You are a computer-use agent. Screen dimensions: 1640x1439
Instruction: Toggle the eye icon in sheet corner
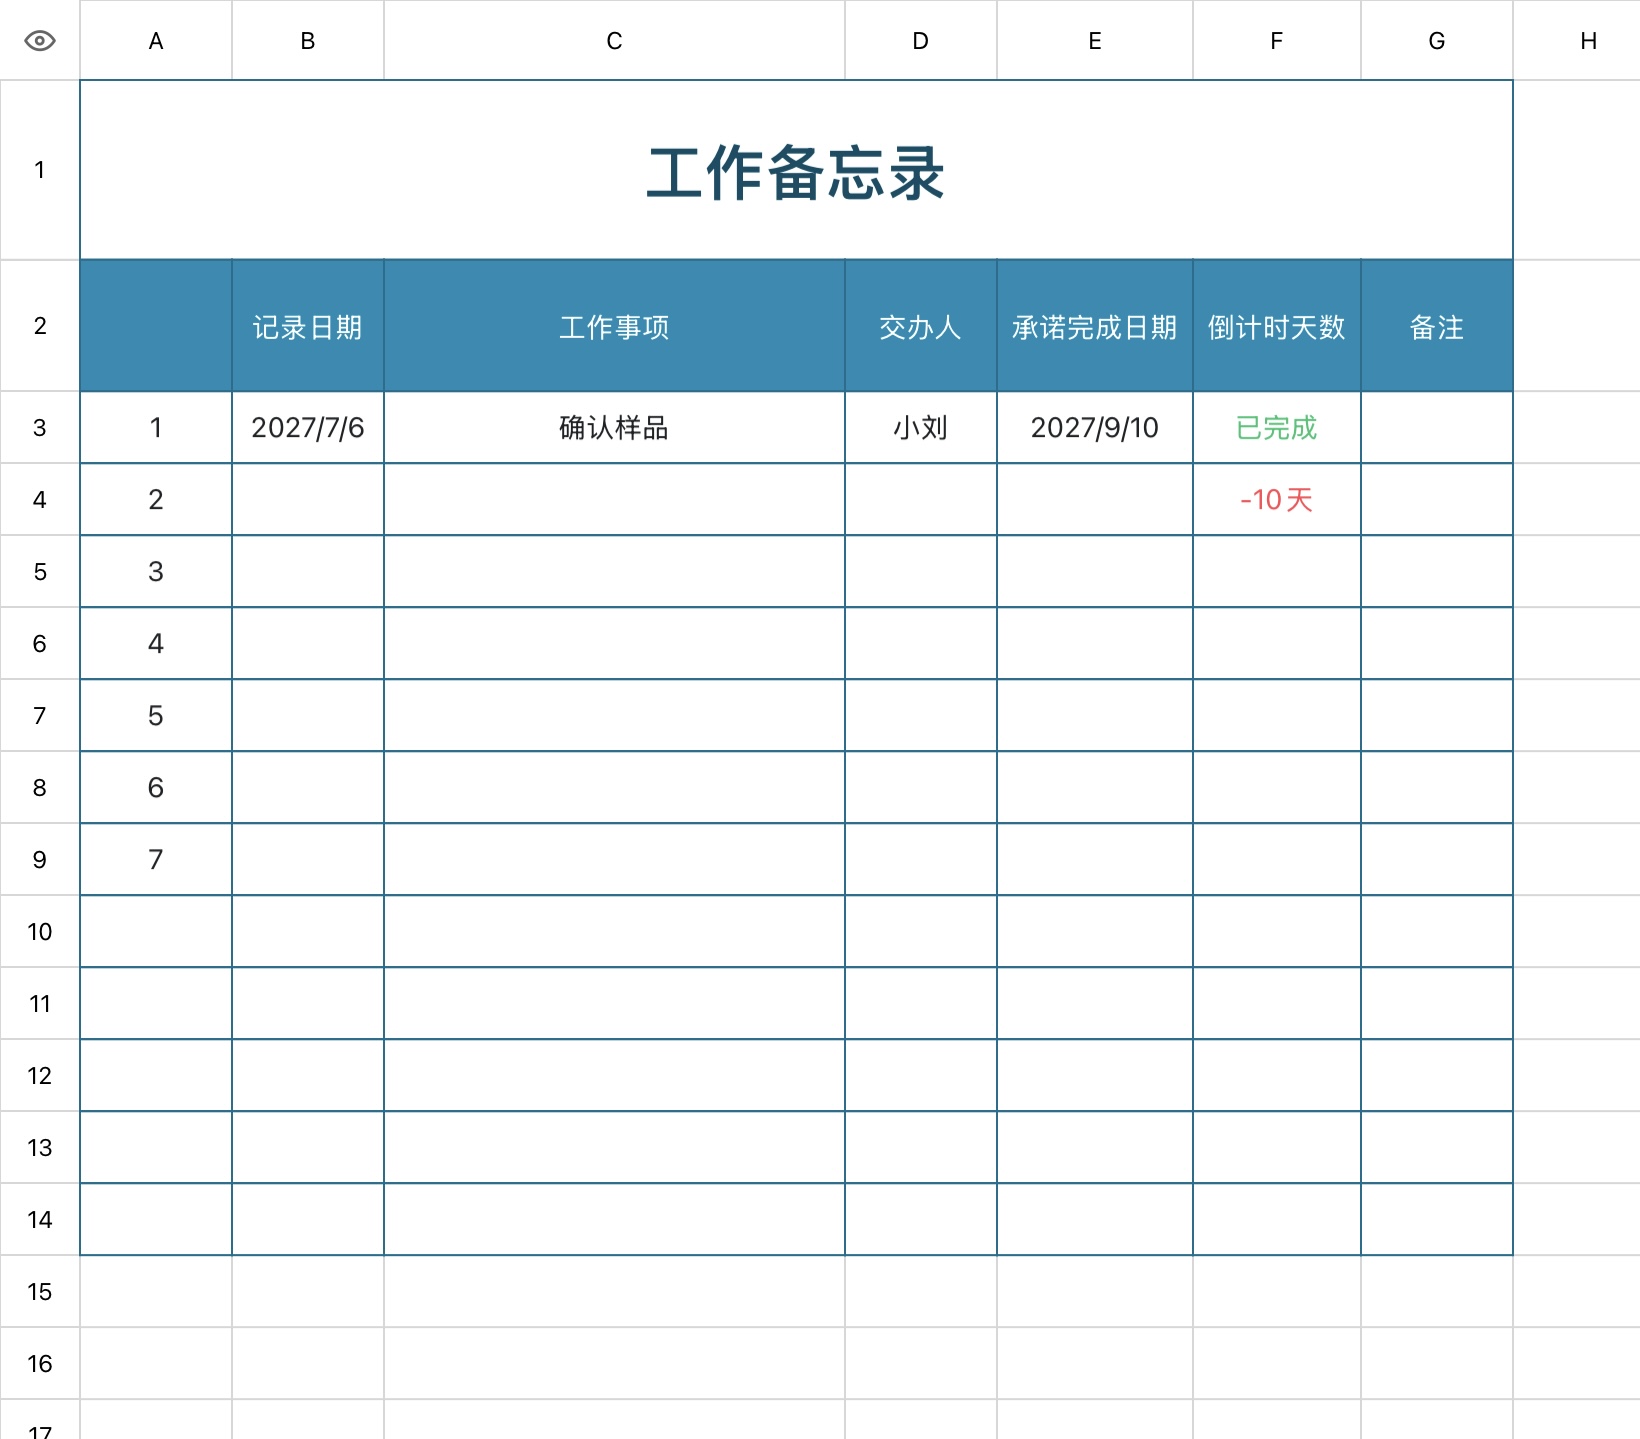point(39,40)
